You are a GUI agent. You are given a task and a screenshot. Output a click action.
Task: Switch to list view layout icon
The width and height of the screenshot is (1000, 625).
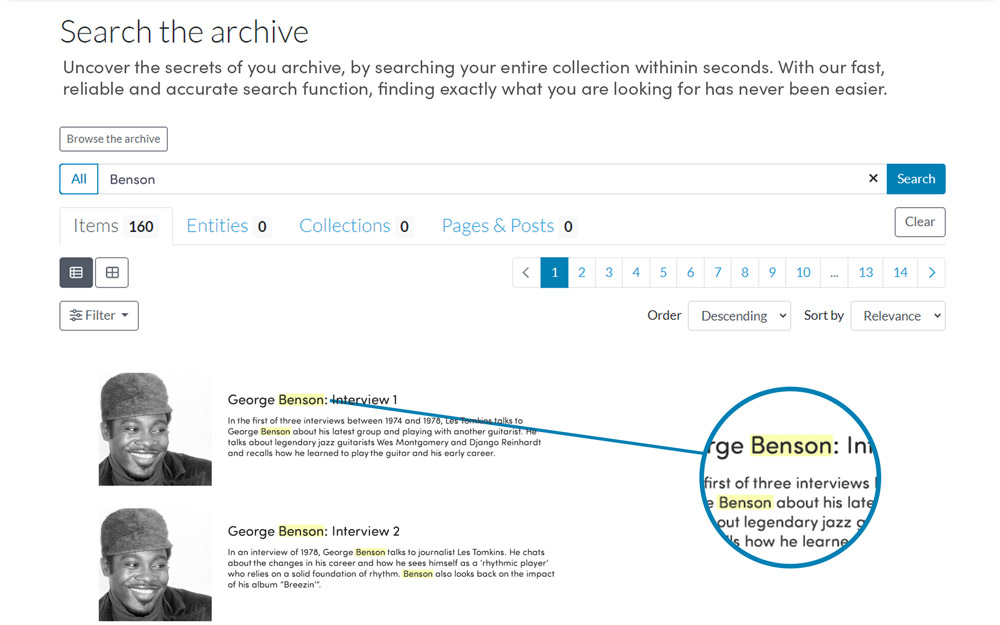click(76, 273)
